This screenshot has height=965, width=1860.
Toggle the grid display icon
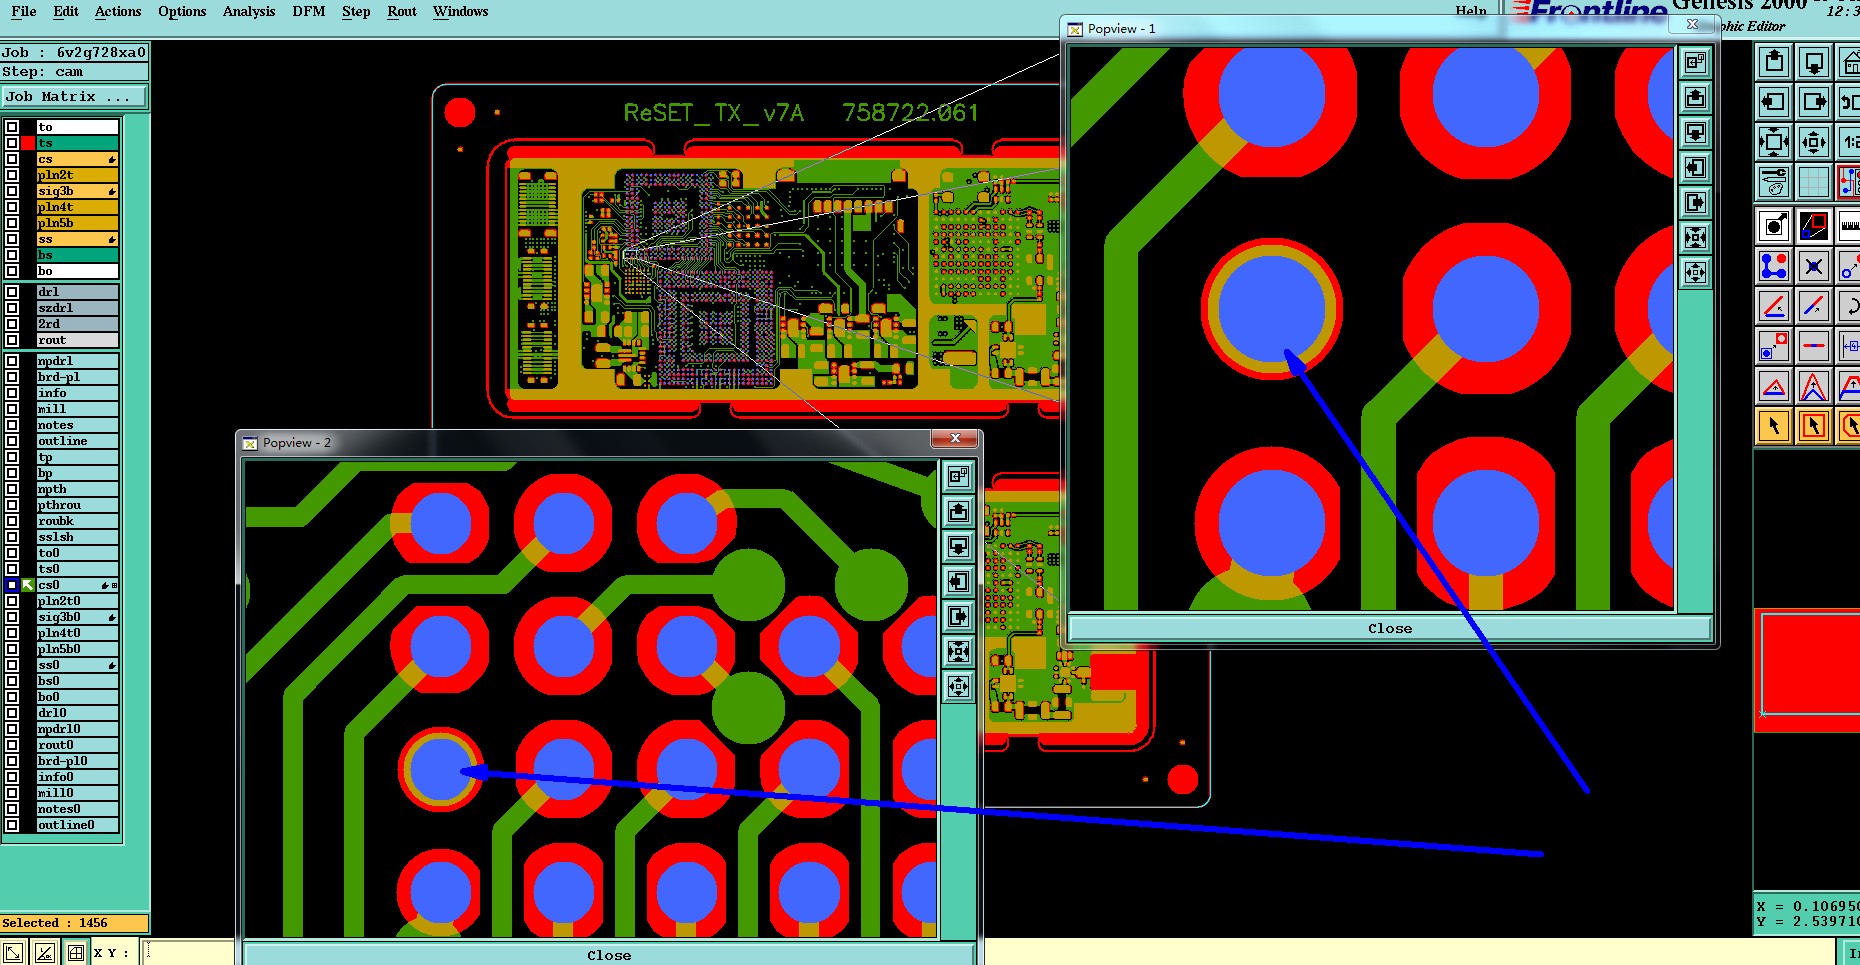[1813, 182]
